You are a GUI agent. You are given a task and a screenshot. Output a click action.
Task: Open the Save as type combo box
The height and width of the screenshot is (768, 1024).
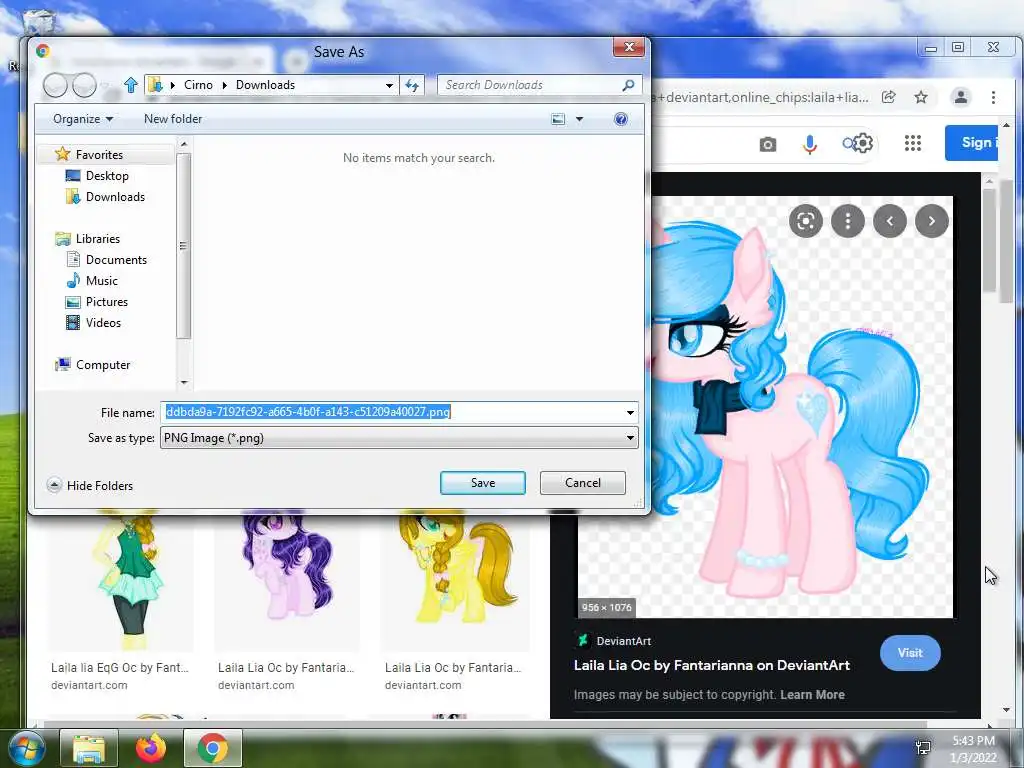click(x=399, y=438)
